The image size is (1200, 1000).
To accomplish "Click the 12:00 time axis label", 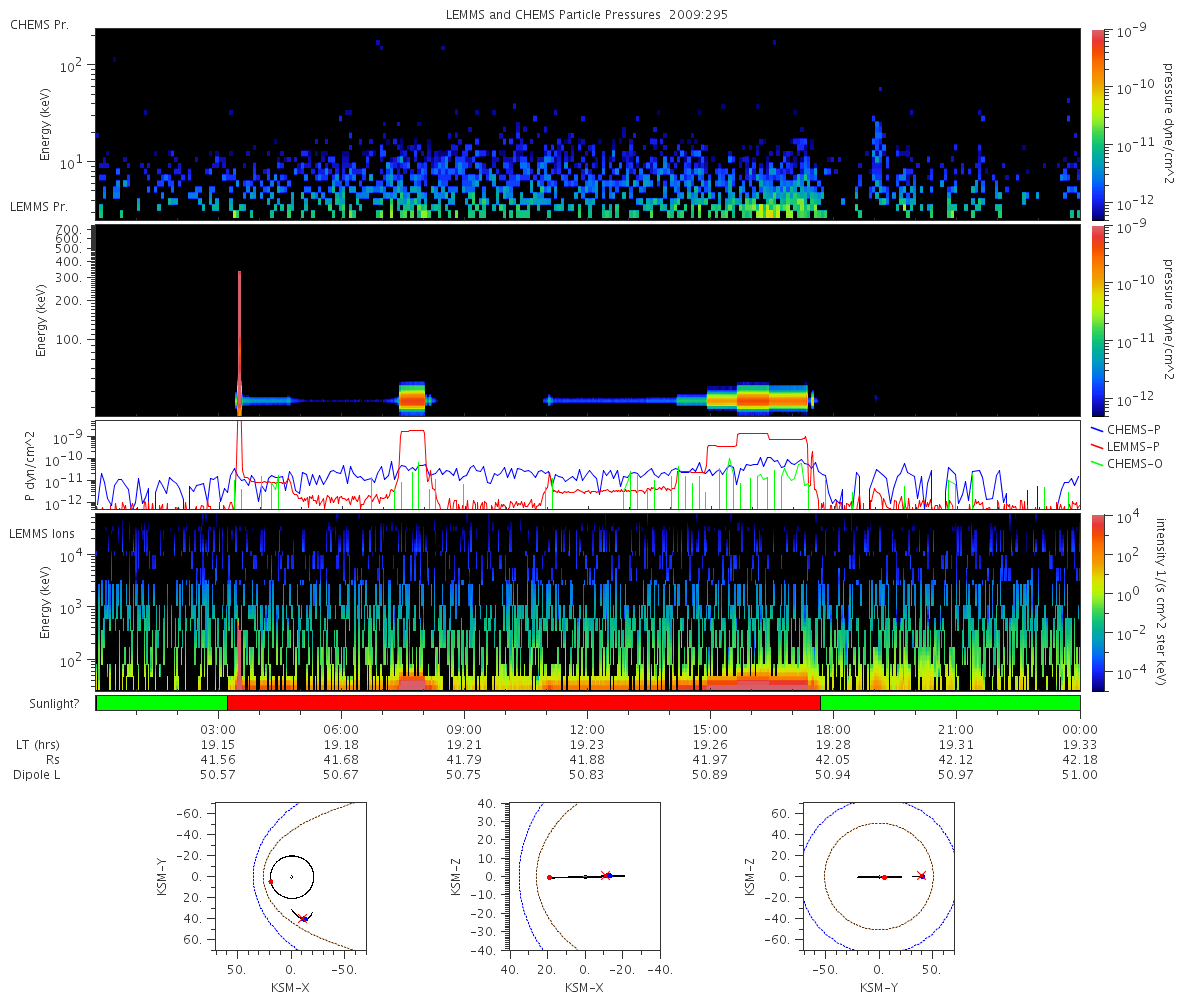I will click(587, 729).
